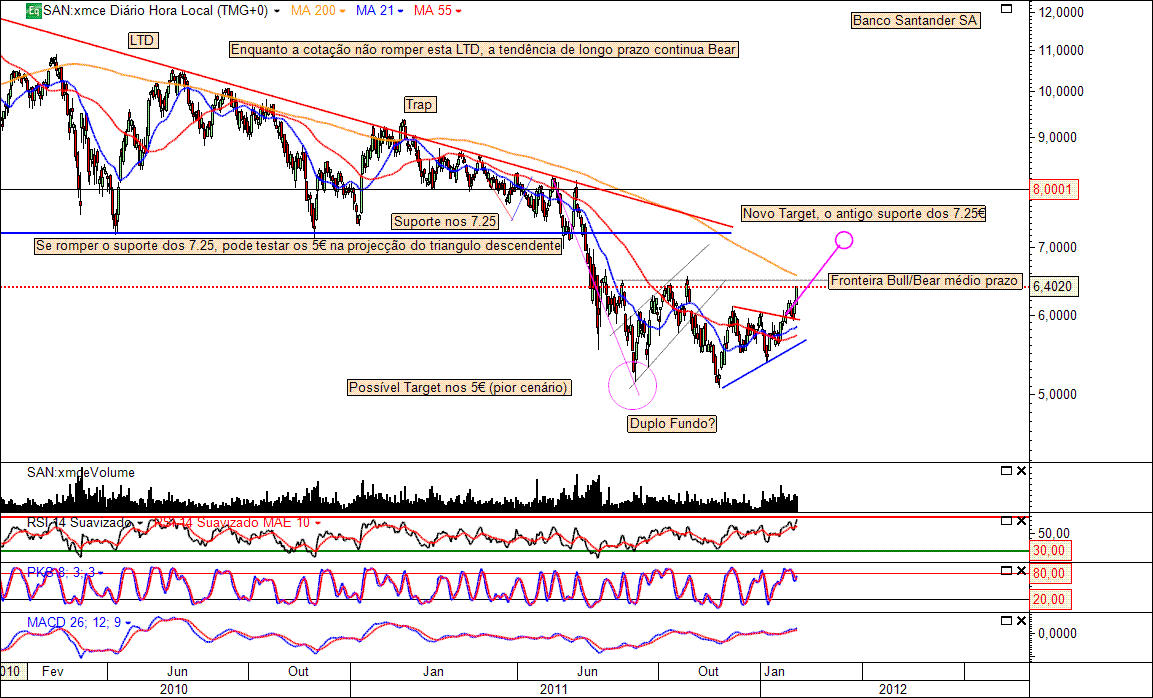Open the PKS 8; 3; 3 dropdown
Screen dimensions: 1153x698
pyautogui.click(x=100, y=572)
